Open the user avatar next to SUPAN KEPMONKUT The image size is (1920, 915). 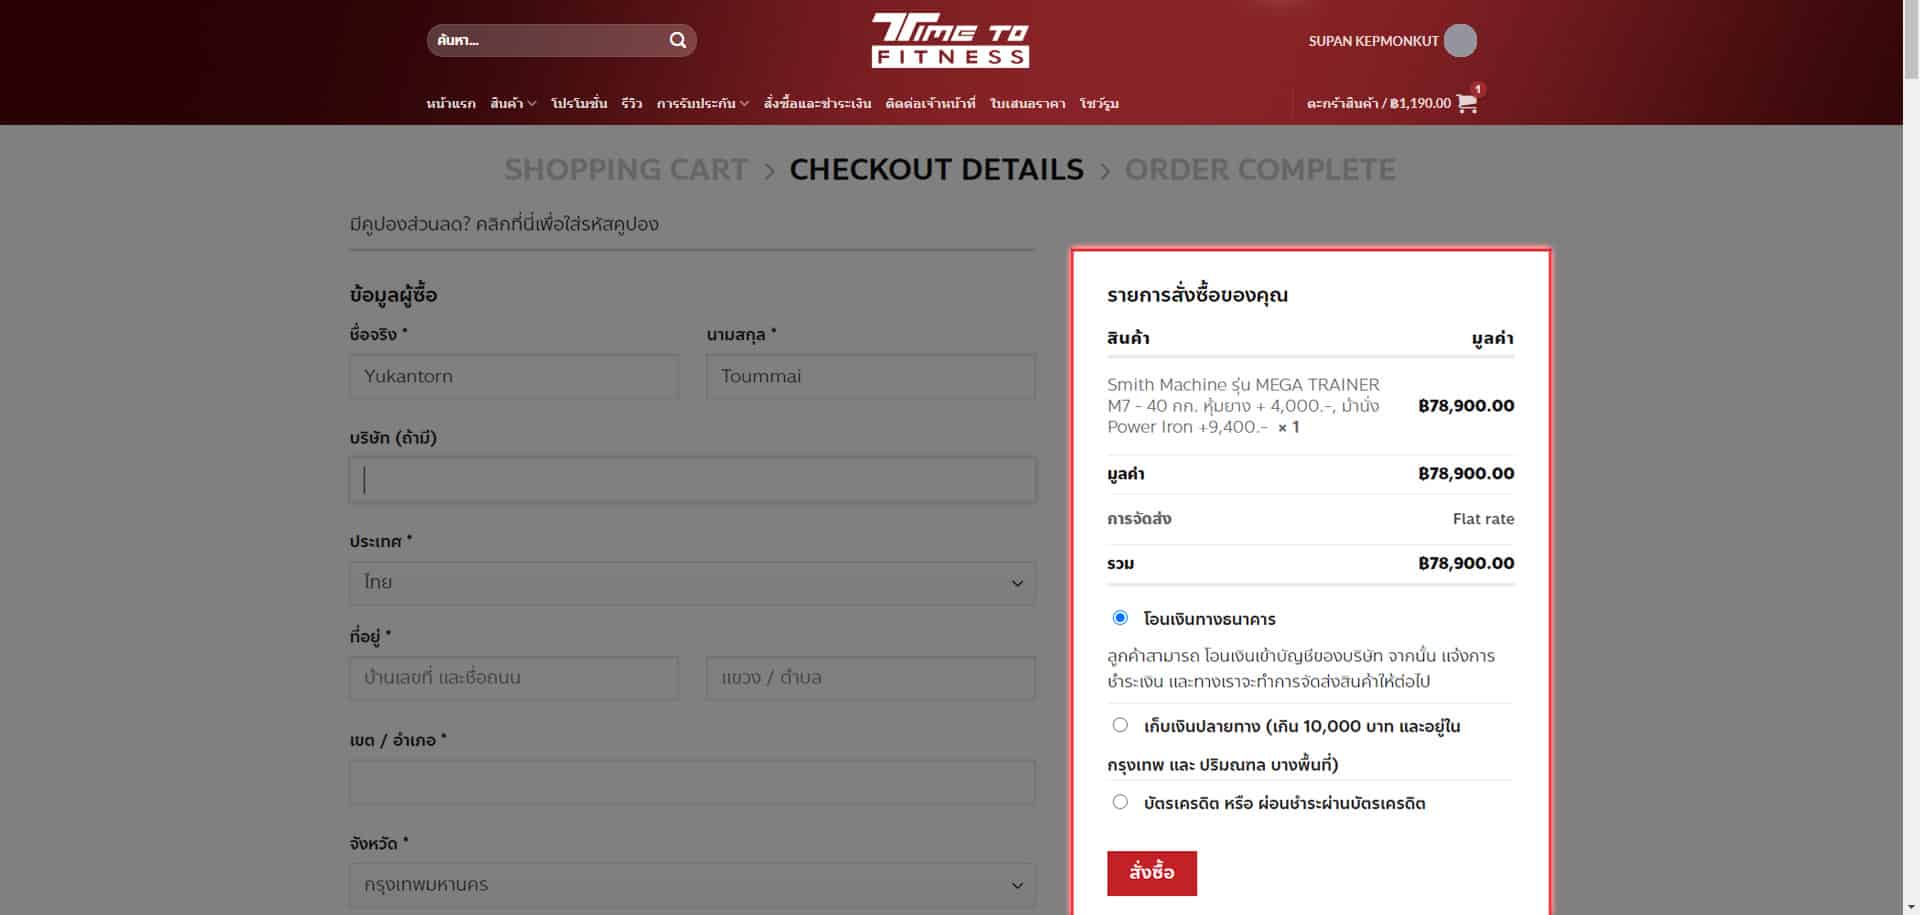coord(1460,41)
